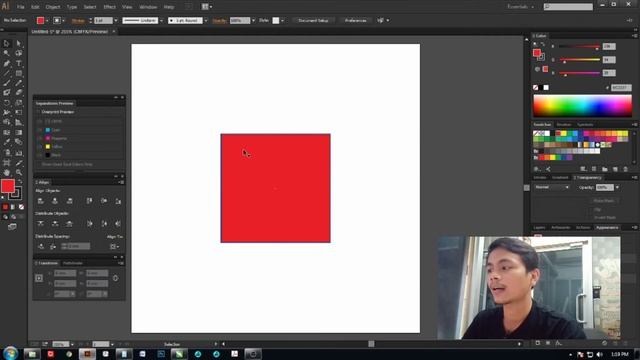
Task: Click the Make Mask button
Action: coord(604,201)
